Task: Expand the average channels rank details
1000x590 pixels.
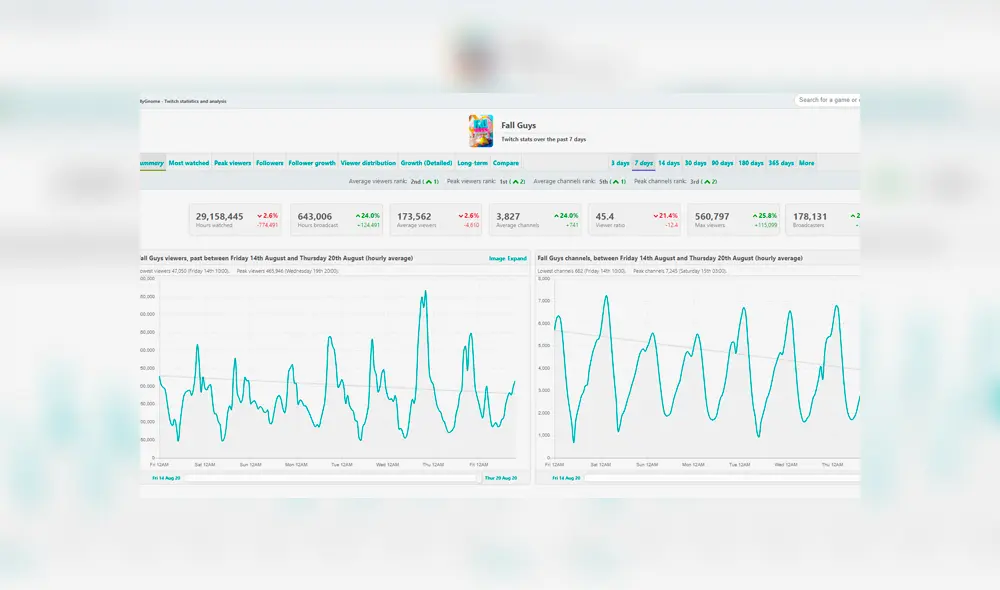Action: point(615,182)
